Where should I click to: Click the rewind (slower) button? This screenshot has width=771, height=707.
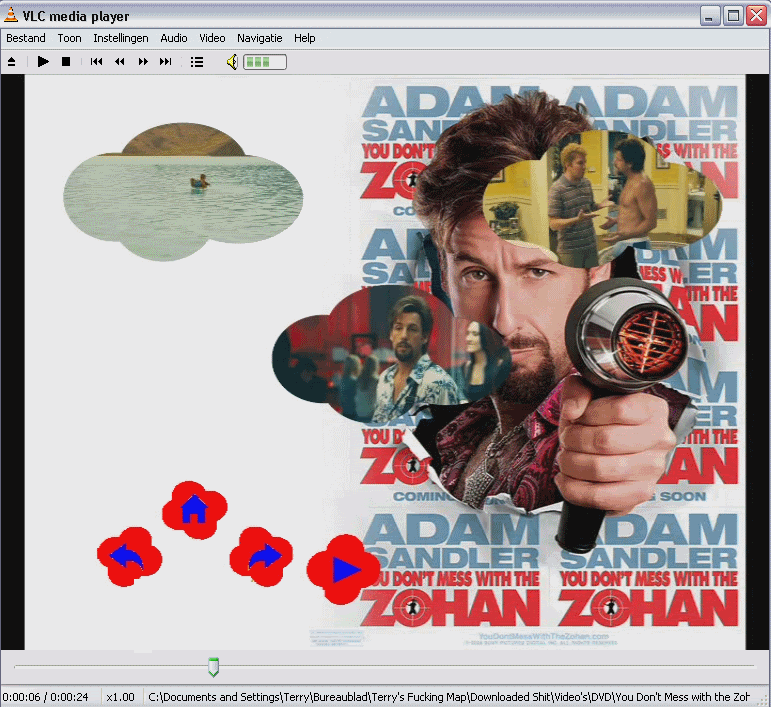point(119,62)
